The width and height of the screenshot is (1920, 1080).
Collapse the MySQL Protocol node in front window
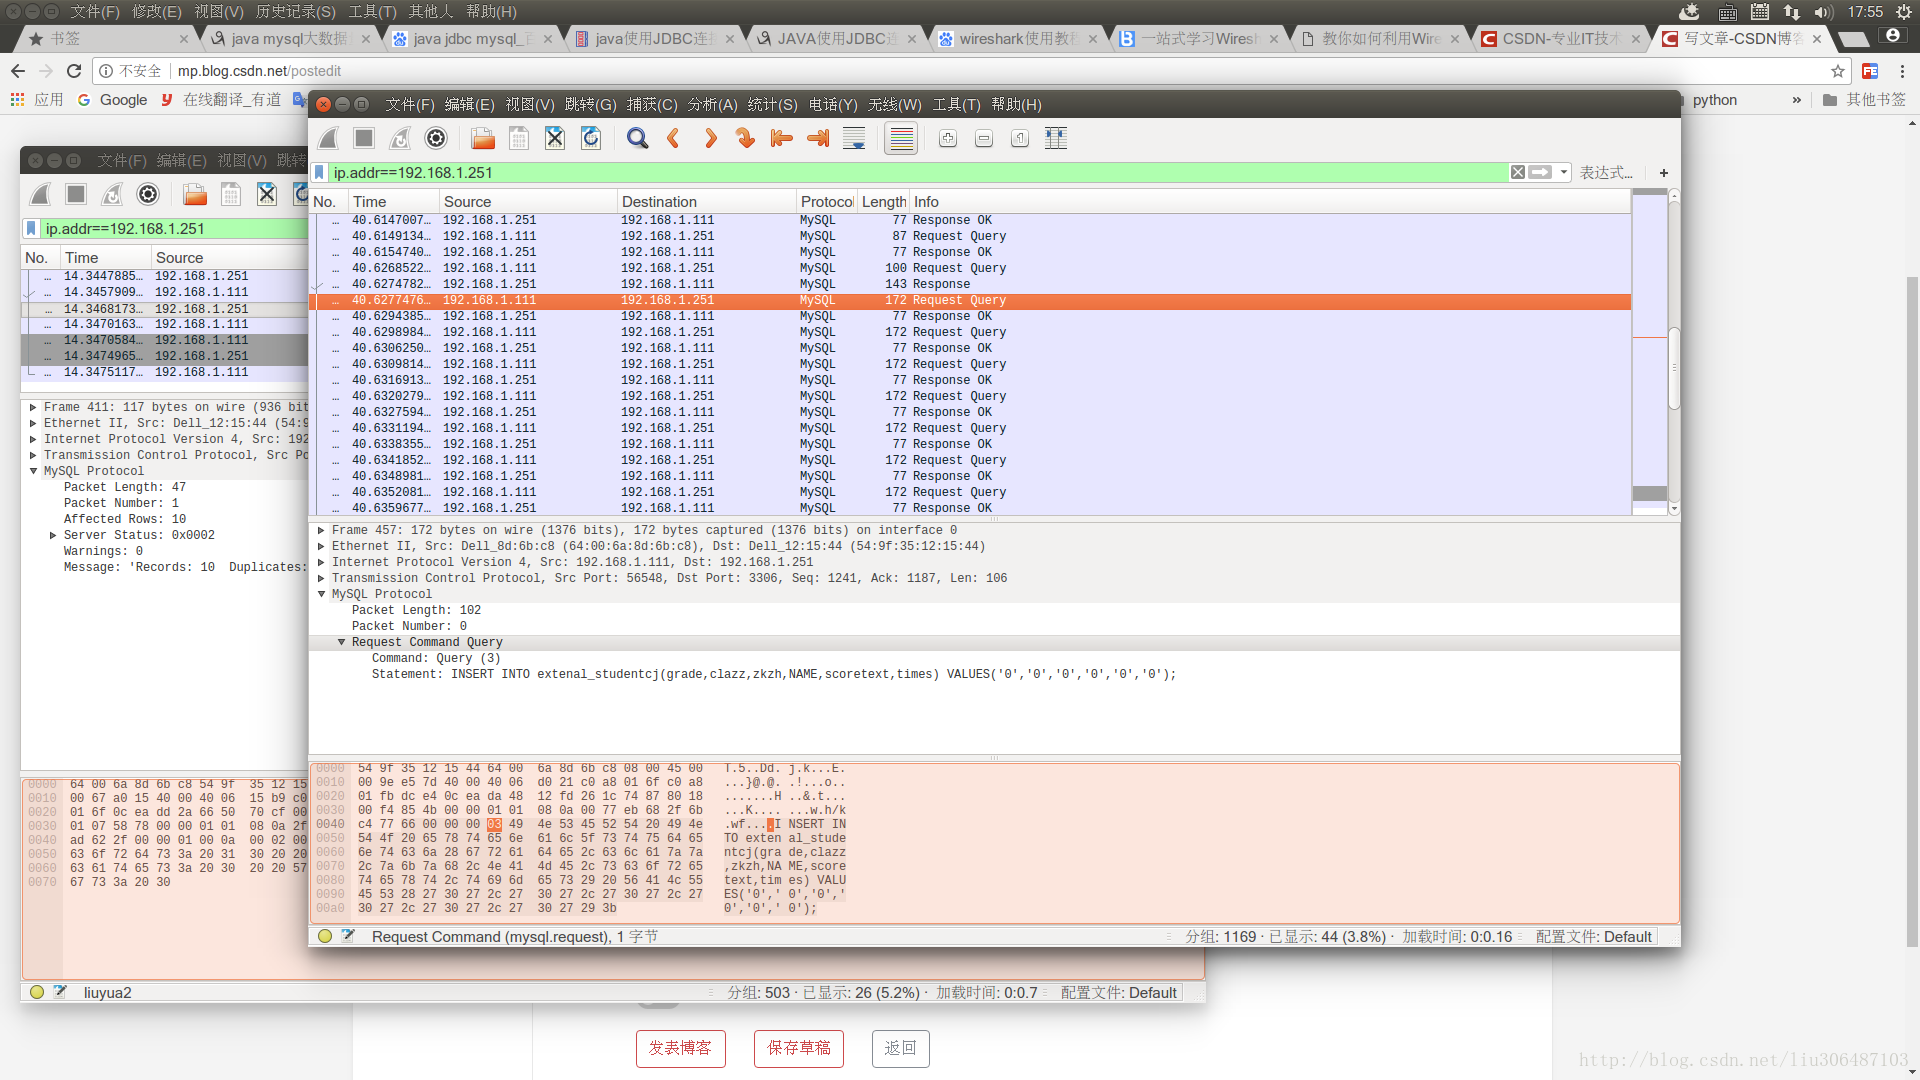pos(321,595)
